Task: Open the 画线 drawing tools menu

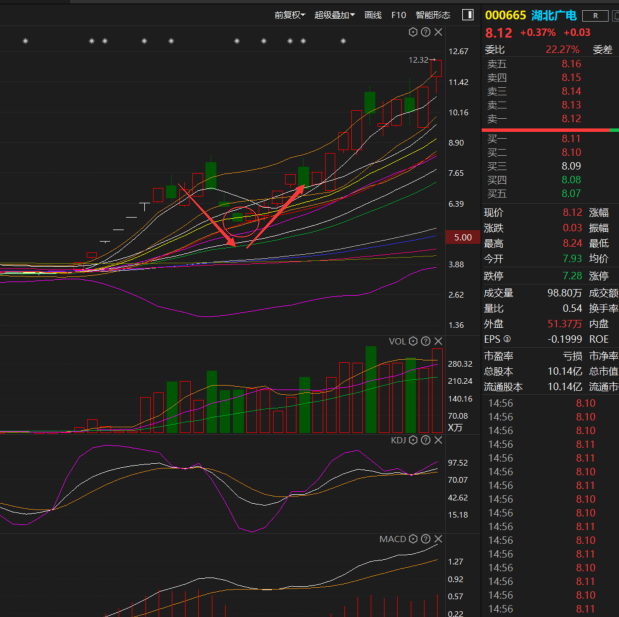Action: click(x=373, y=15)
